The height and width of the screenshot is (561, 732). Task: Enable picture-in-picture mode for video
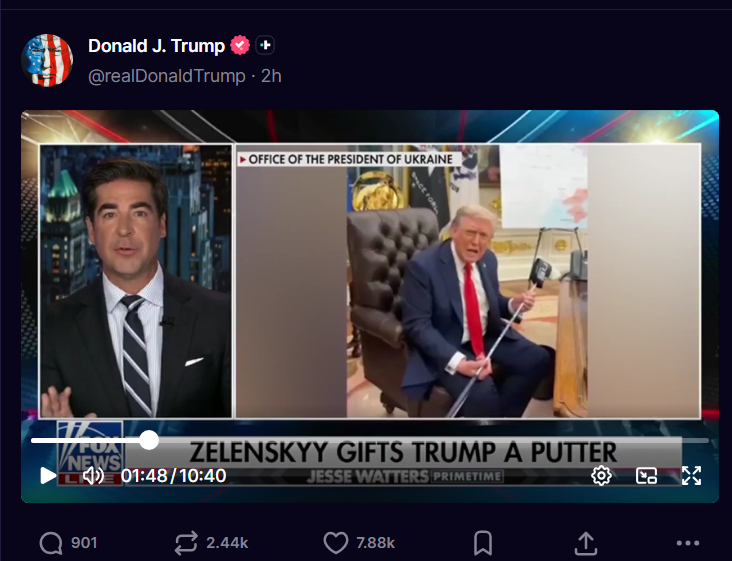click(x=647, y=476)
